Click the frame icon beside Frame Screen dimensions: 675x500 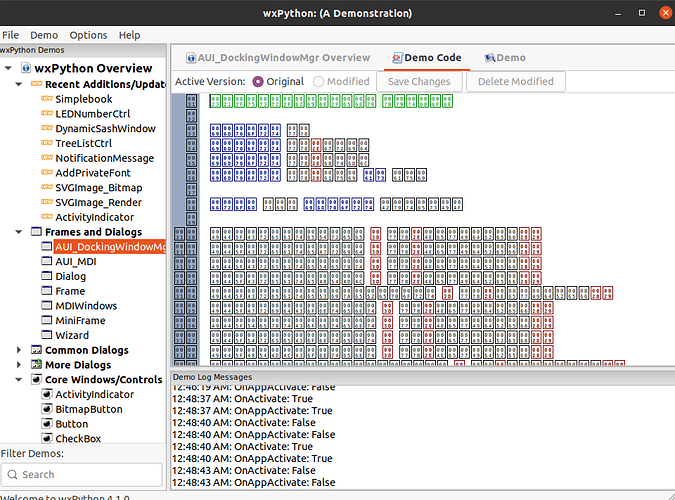pos(46,291)
